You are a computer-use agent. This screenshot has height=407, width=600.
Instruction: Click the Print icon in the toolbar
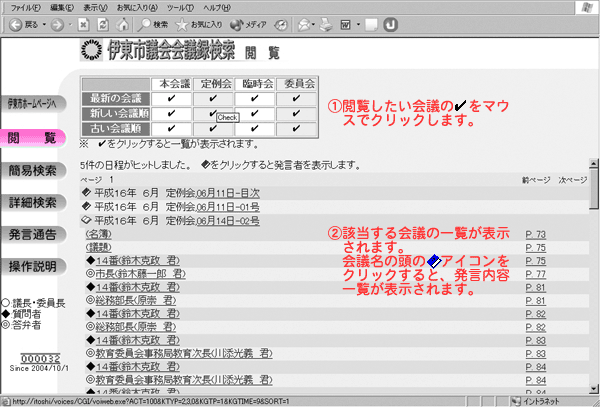coord(326,23)
